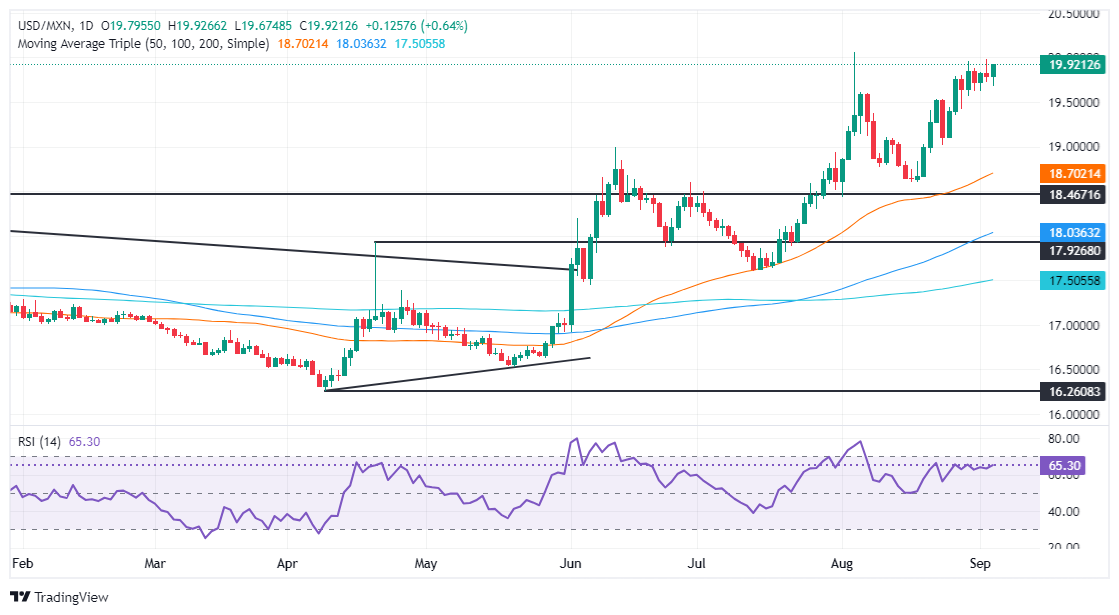
Task: Click the purple RSI 65.30 axis tag
Action: pyautogui.click(x=1063, y=466)
